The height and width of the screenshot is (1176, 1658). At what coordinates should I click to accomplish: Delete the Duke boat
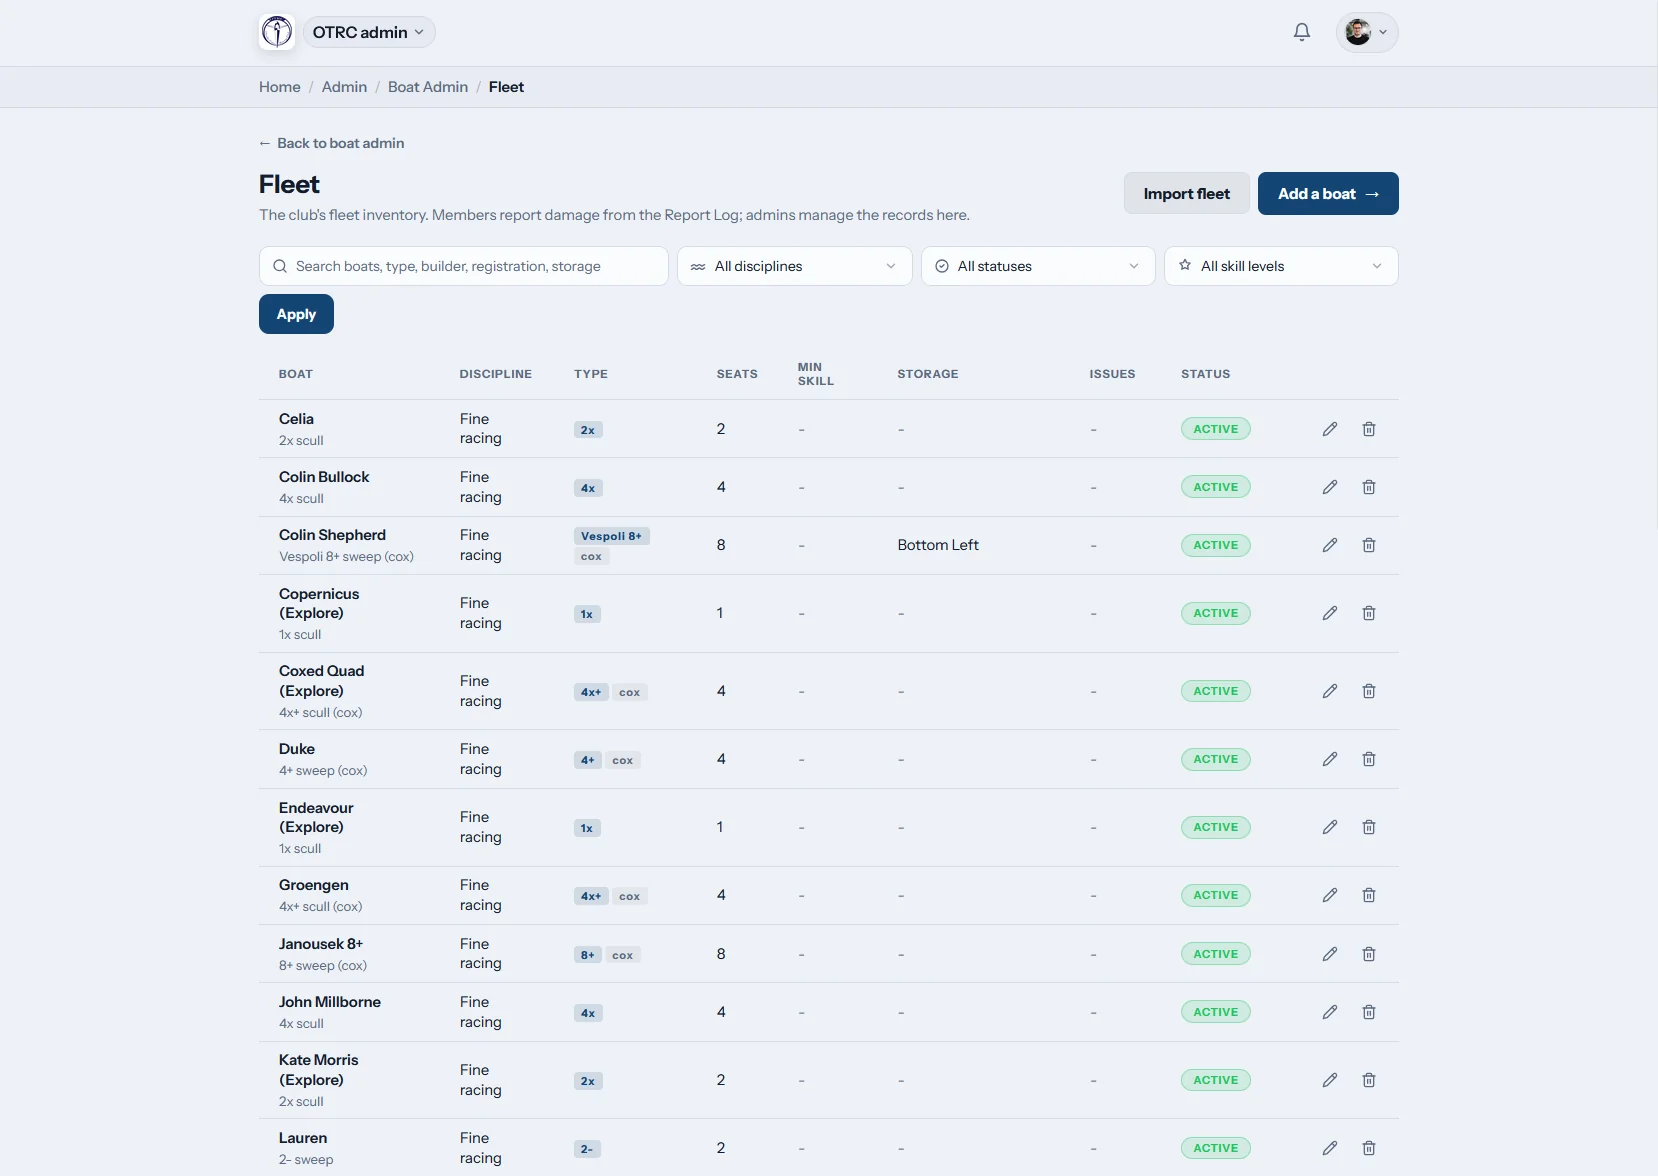1368,759
